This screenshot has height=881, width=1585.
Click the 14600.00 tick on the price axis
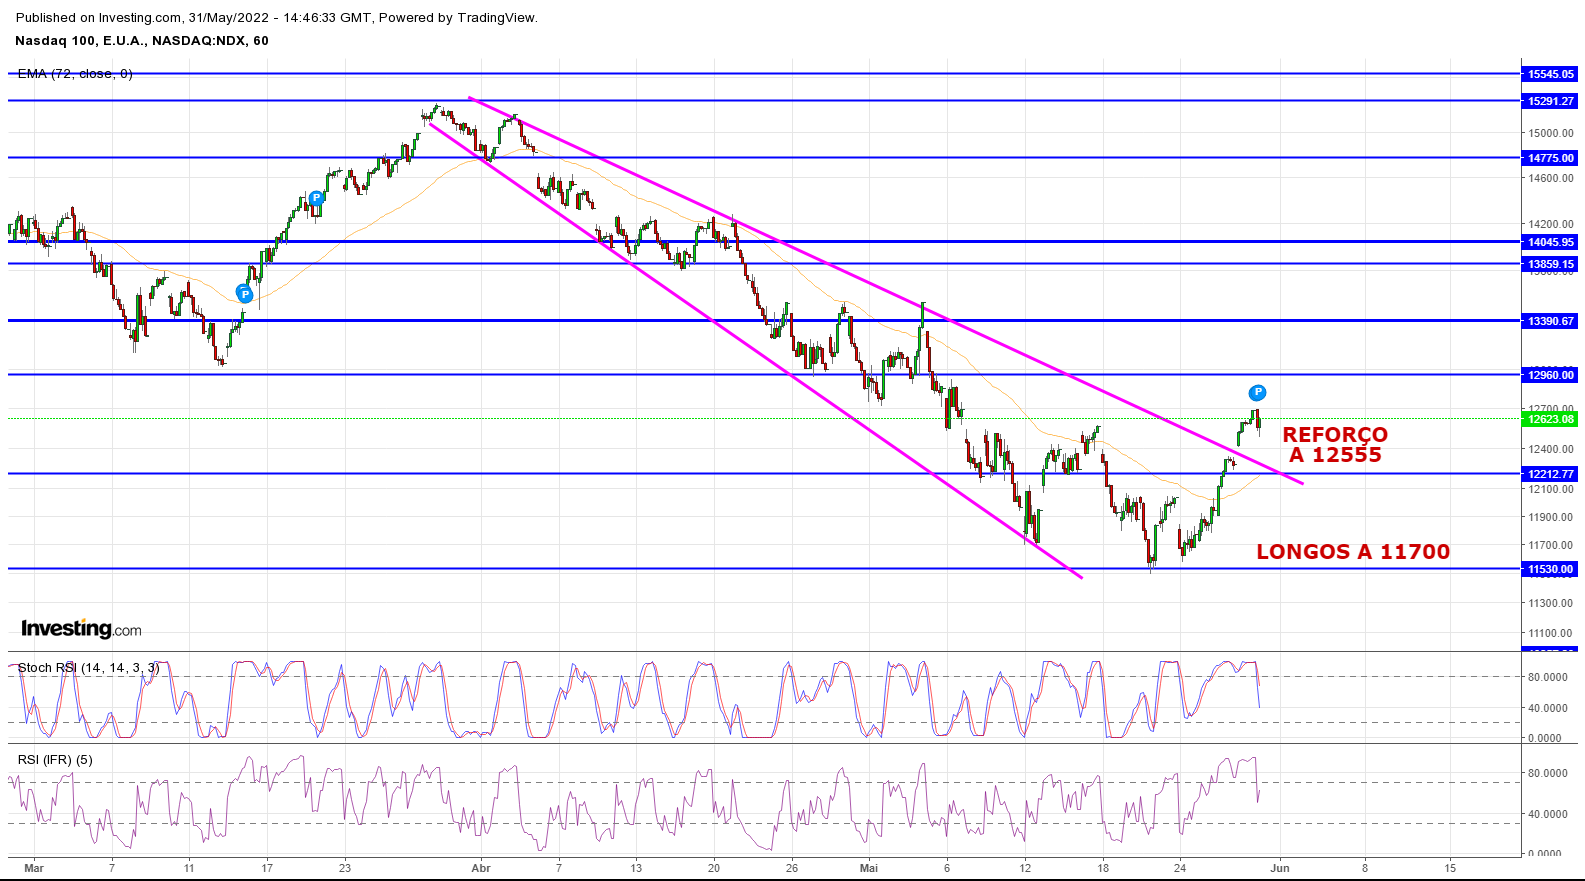coord(1550,178)
